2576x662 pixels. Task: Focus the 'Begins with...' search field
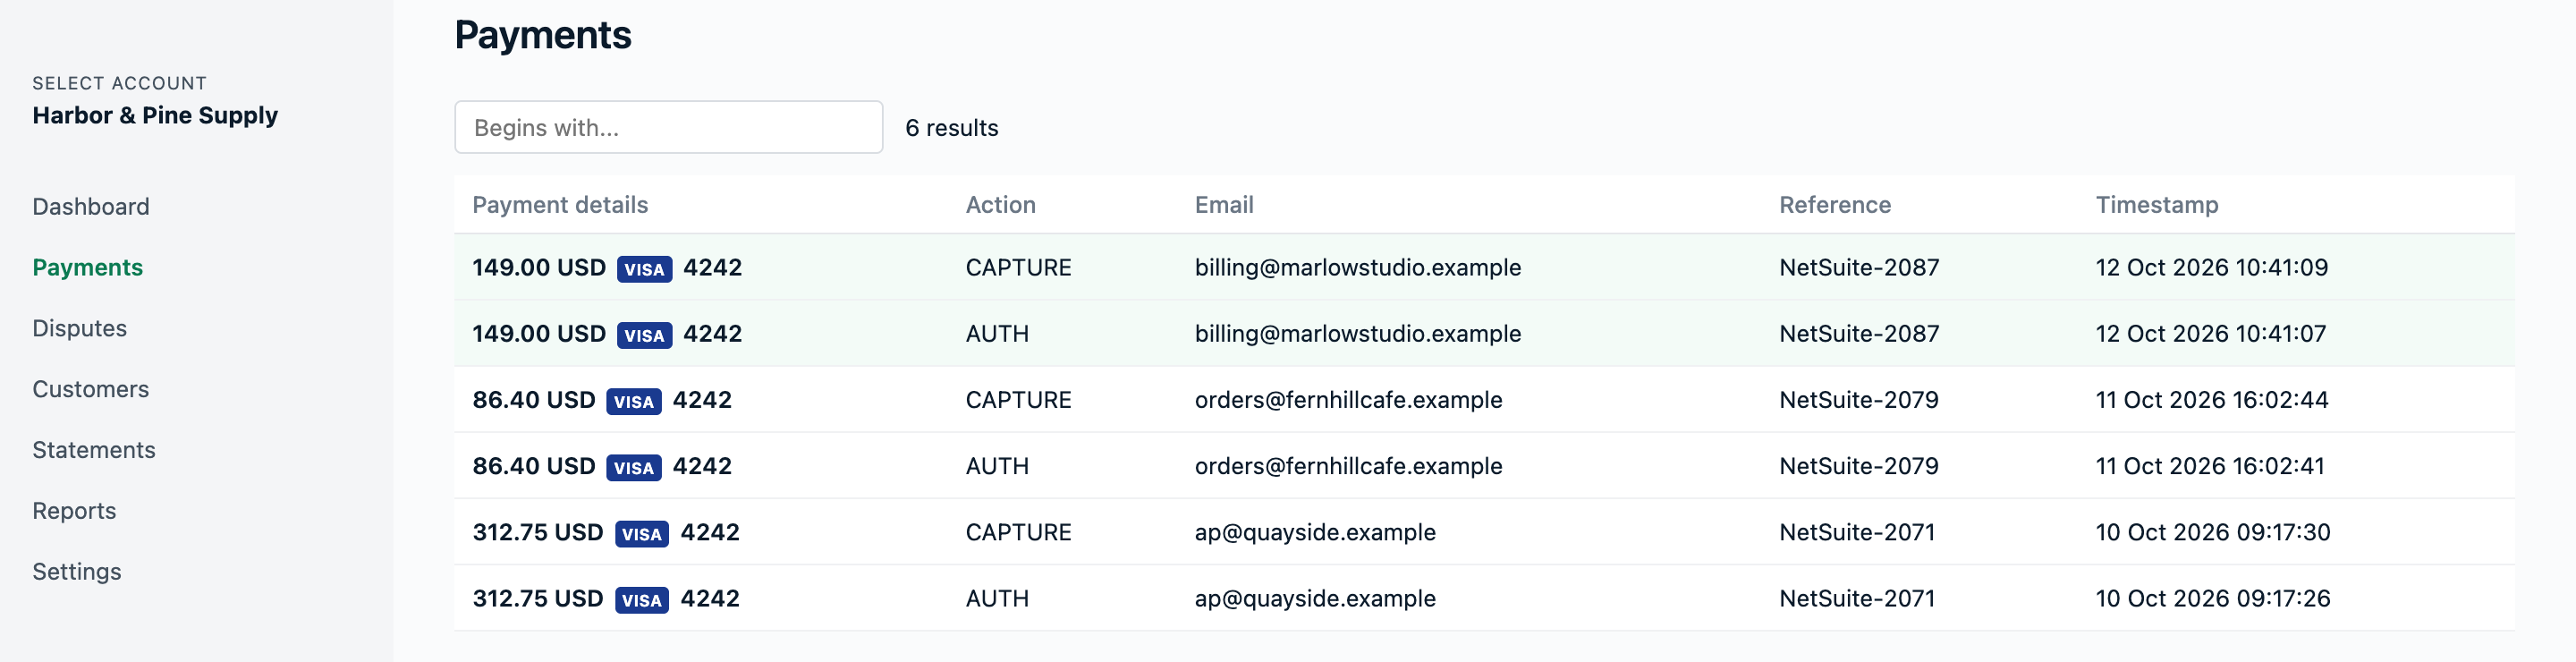(x=668, y=127)
